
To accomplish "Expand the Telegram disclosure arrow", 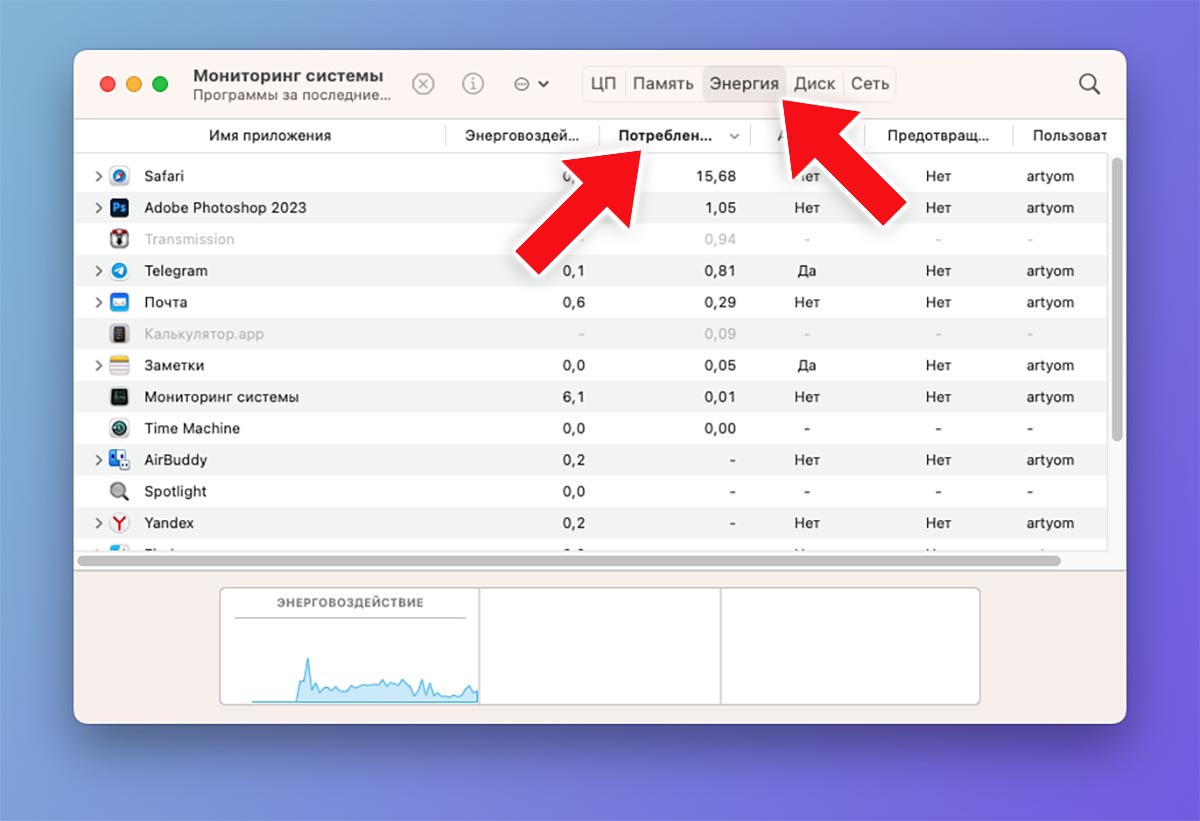I will point(98,271).
